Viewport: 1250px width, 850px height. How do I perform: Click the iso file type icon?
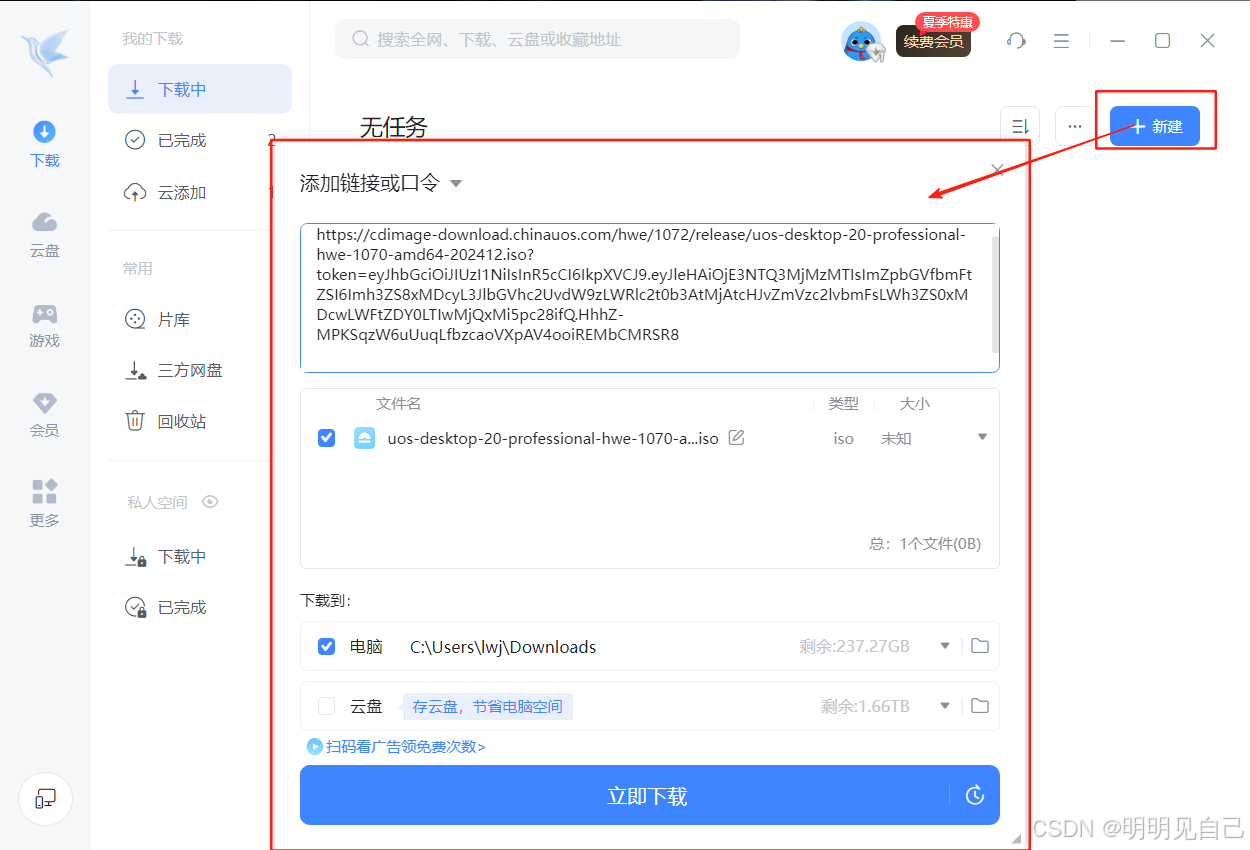point(364,438)
